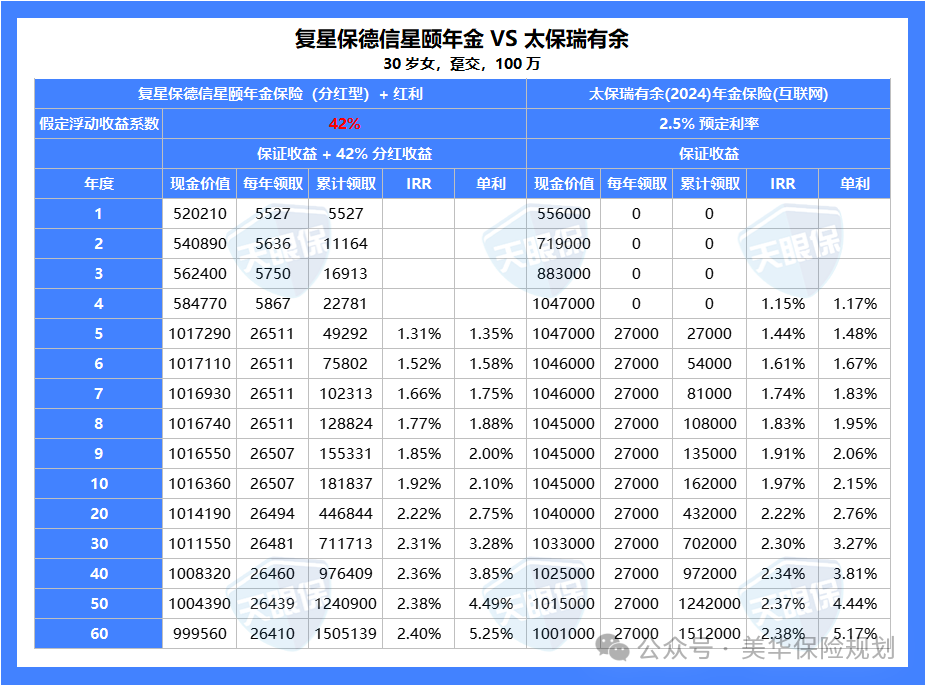Click the WeChat logo in the bottom watermark
925x685 pixels.
coord(615,649)
